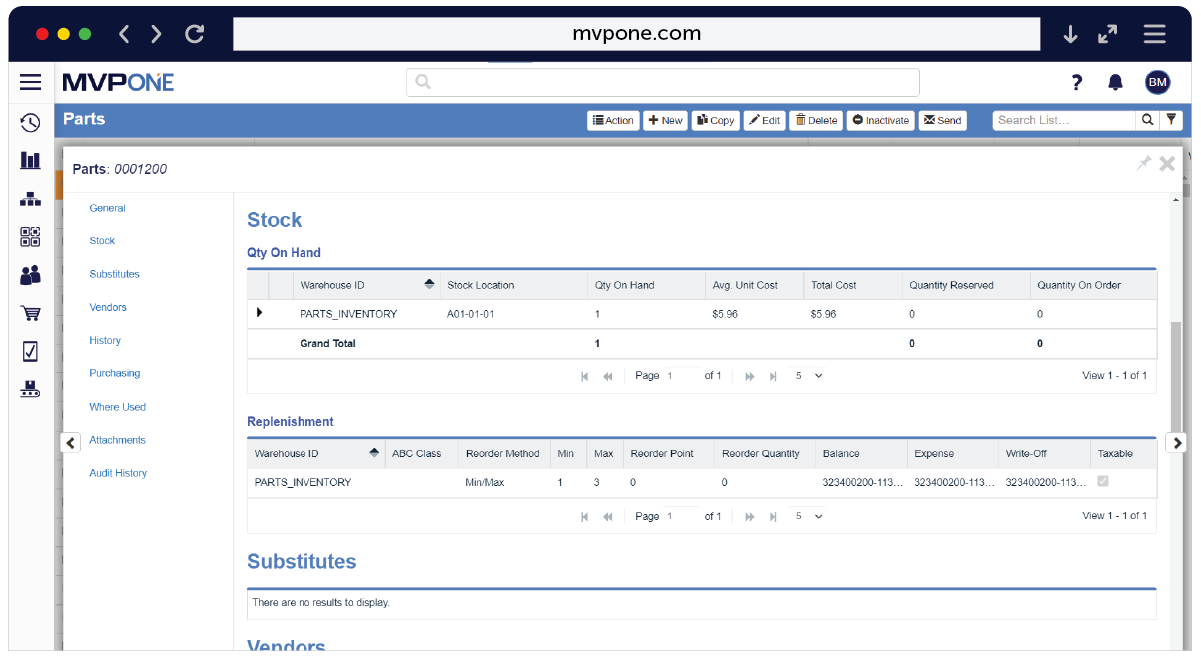Expand the right panel with the arrow chevron

point(1177,441)
